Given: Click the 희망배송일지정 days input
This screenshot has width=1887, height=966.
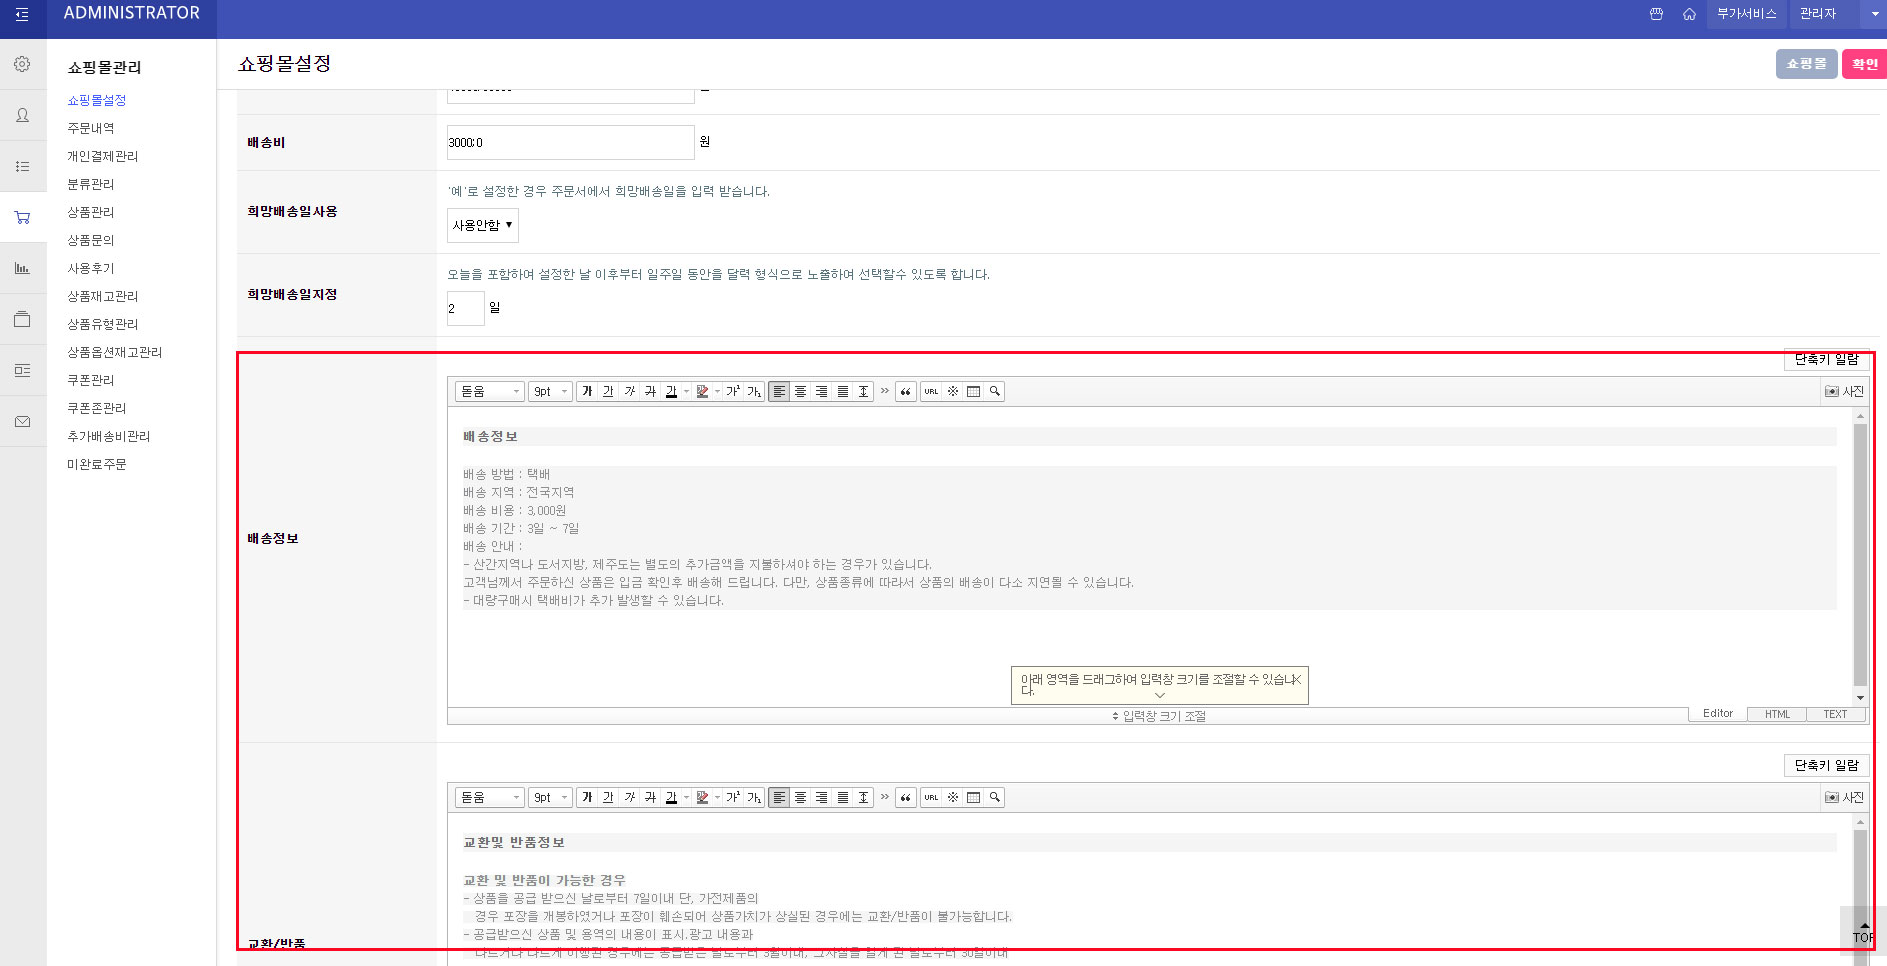Looking at the screenshot, I should pyautogui.click(x=465, y=308).
